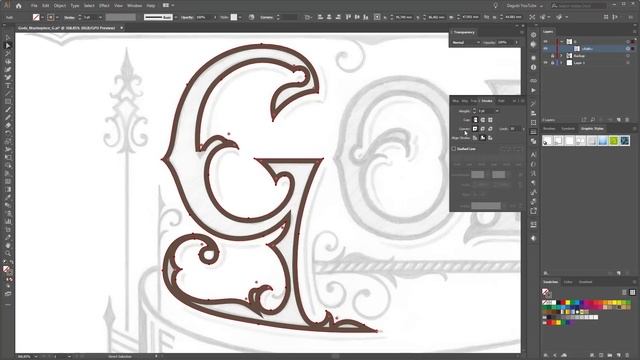Choose Round Join corner in Stroke panel
This screenshot has height=360, width=640.
[x=483, y=129]
